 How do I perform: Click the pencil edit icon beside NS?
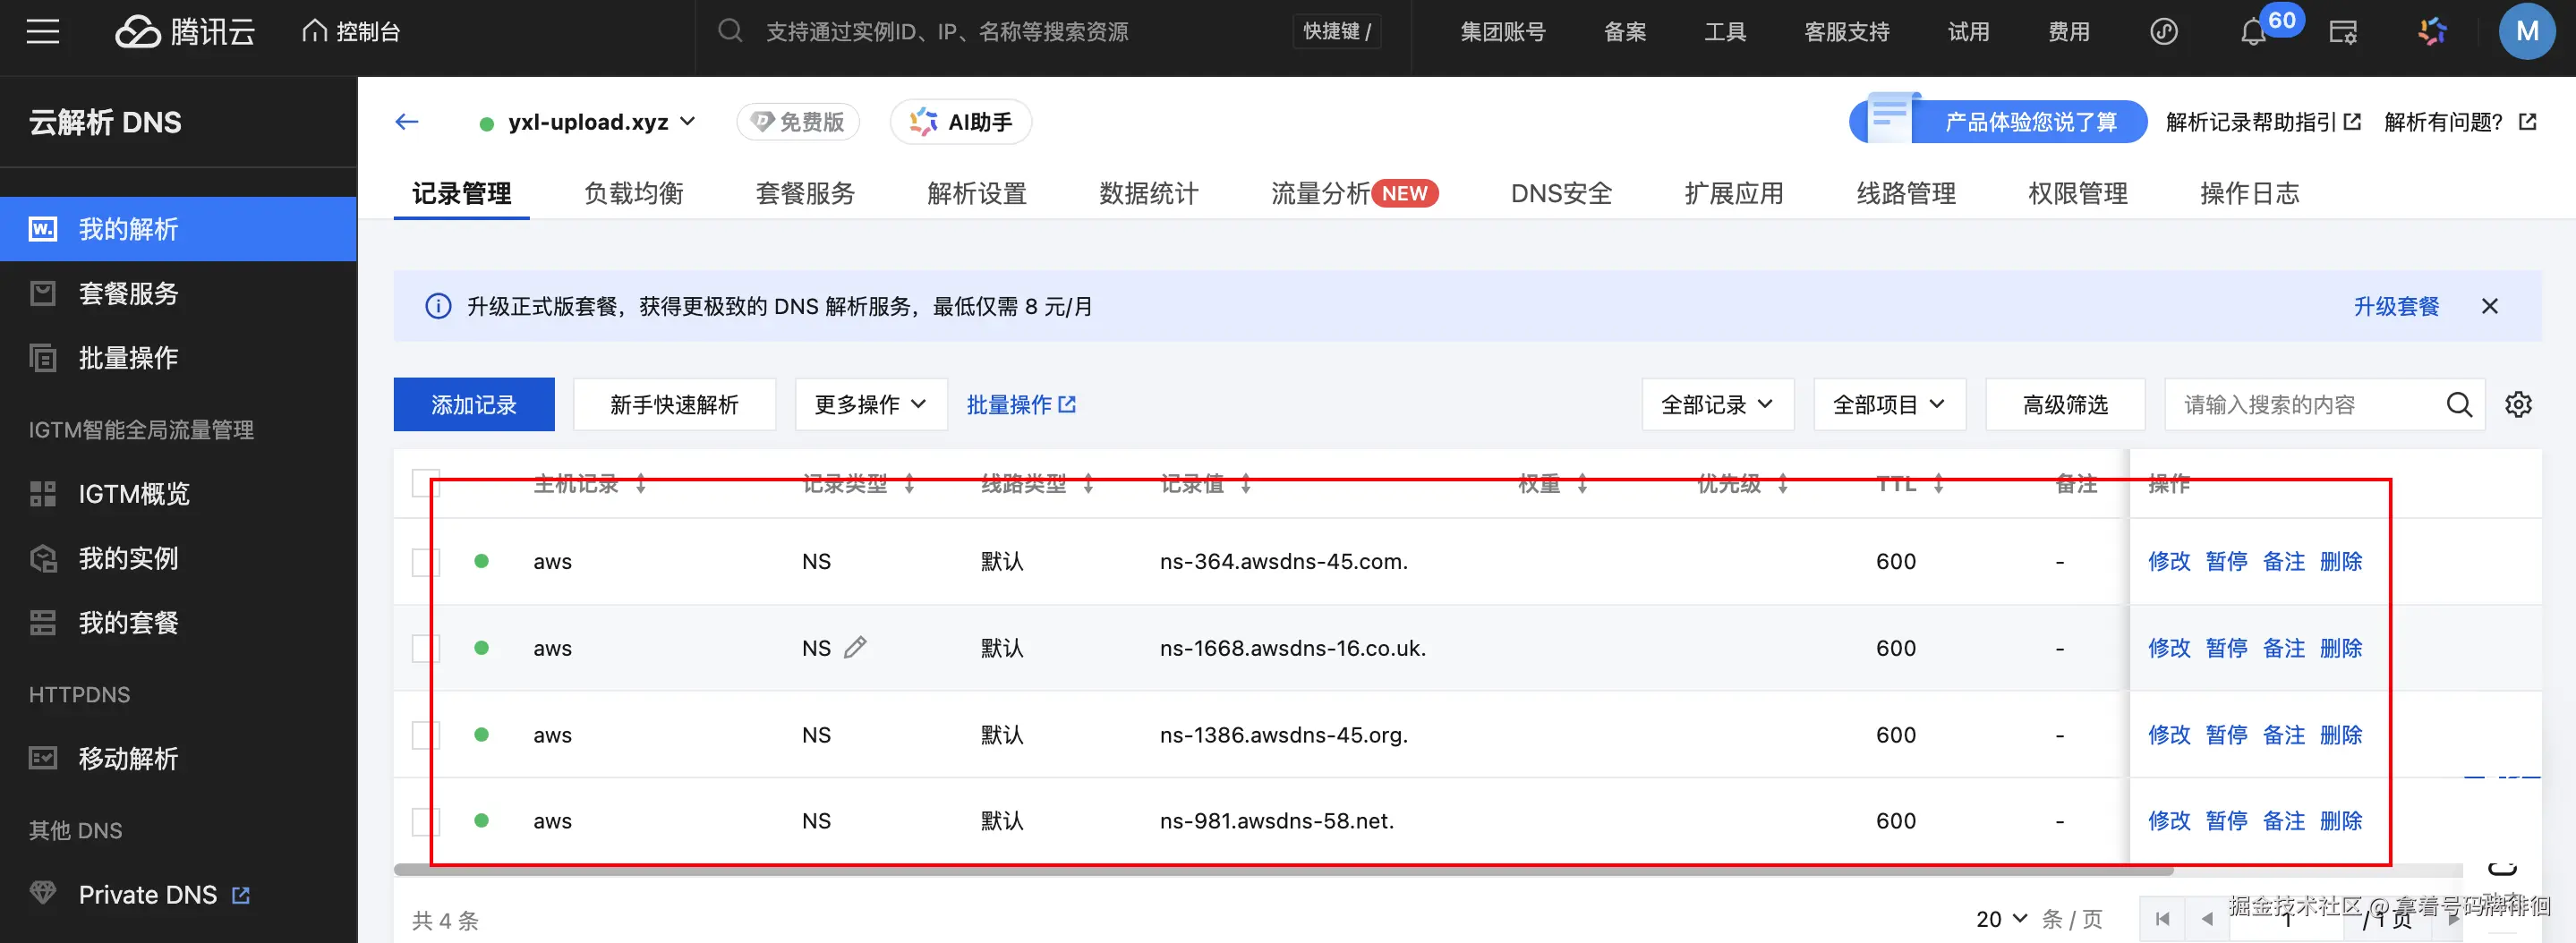(855, 648)
